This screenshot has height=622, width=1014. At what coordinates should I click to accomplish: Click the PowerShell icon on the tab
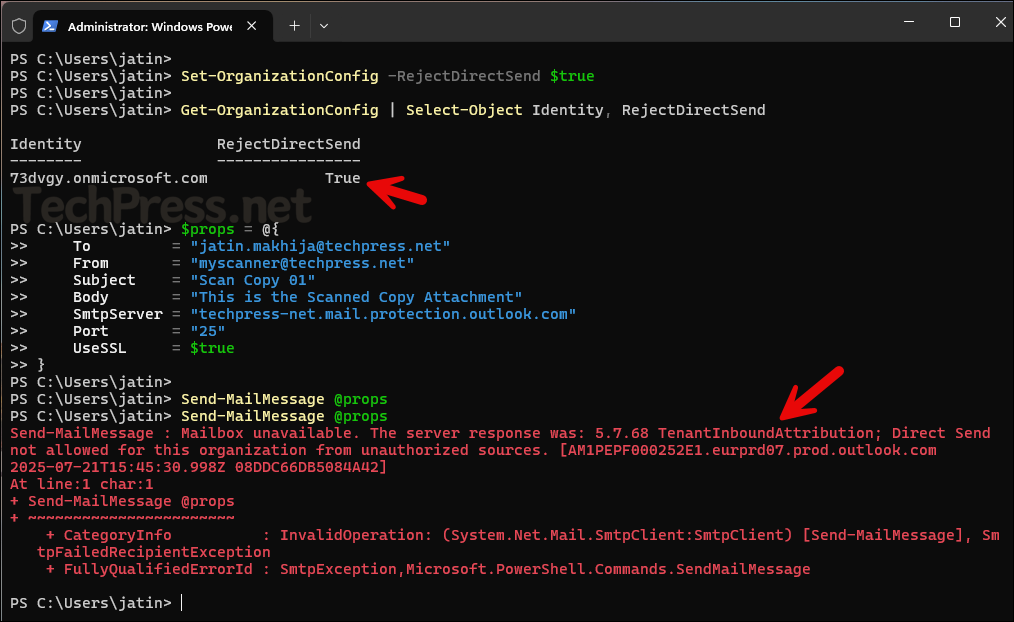pyautogui.click(x=50, y=26)
